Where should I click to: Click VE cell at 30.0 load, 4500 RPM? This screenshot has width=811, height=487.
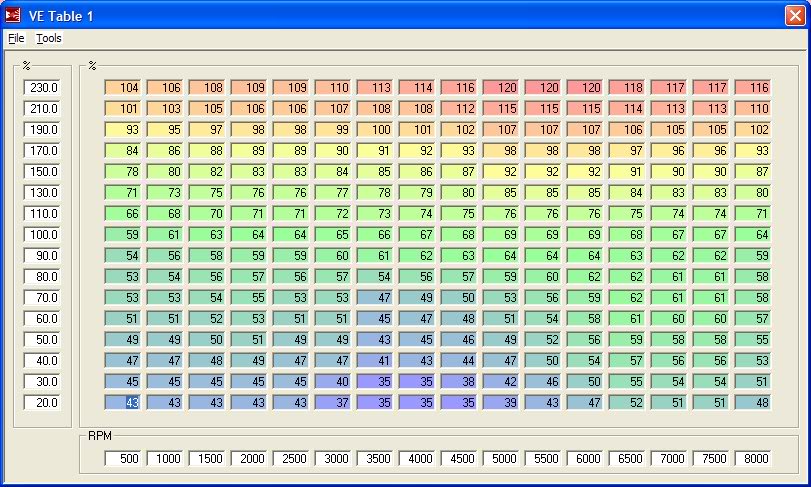460,381
